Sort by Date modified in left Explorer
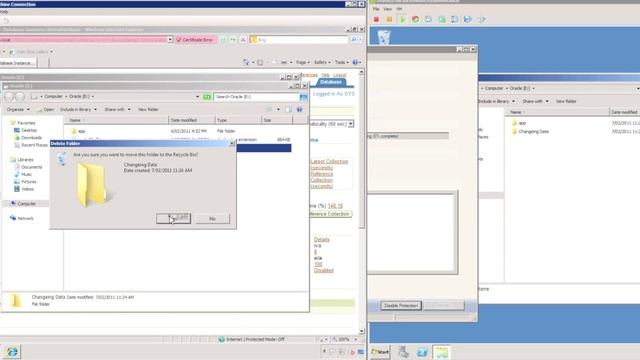The width and height of the screenshot is (640, 360). [x=192, y=120]
